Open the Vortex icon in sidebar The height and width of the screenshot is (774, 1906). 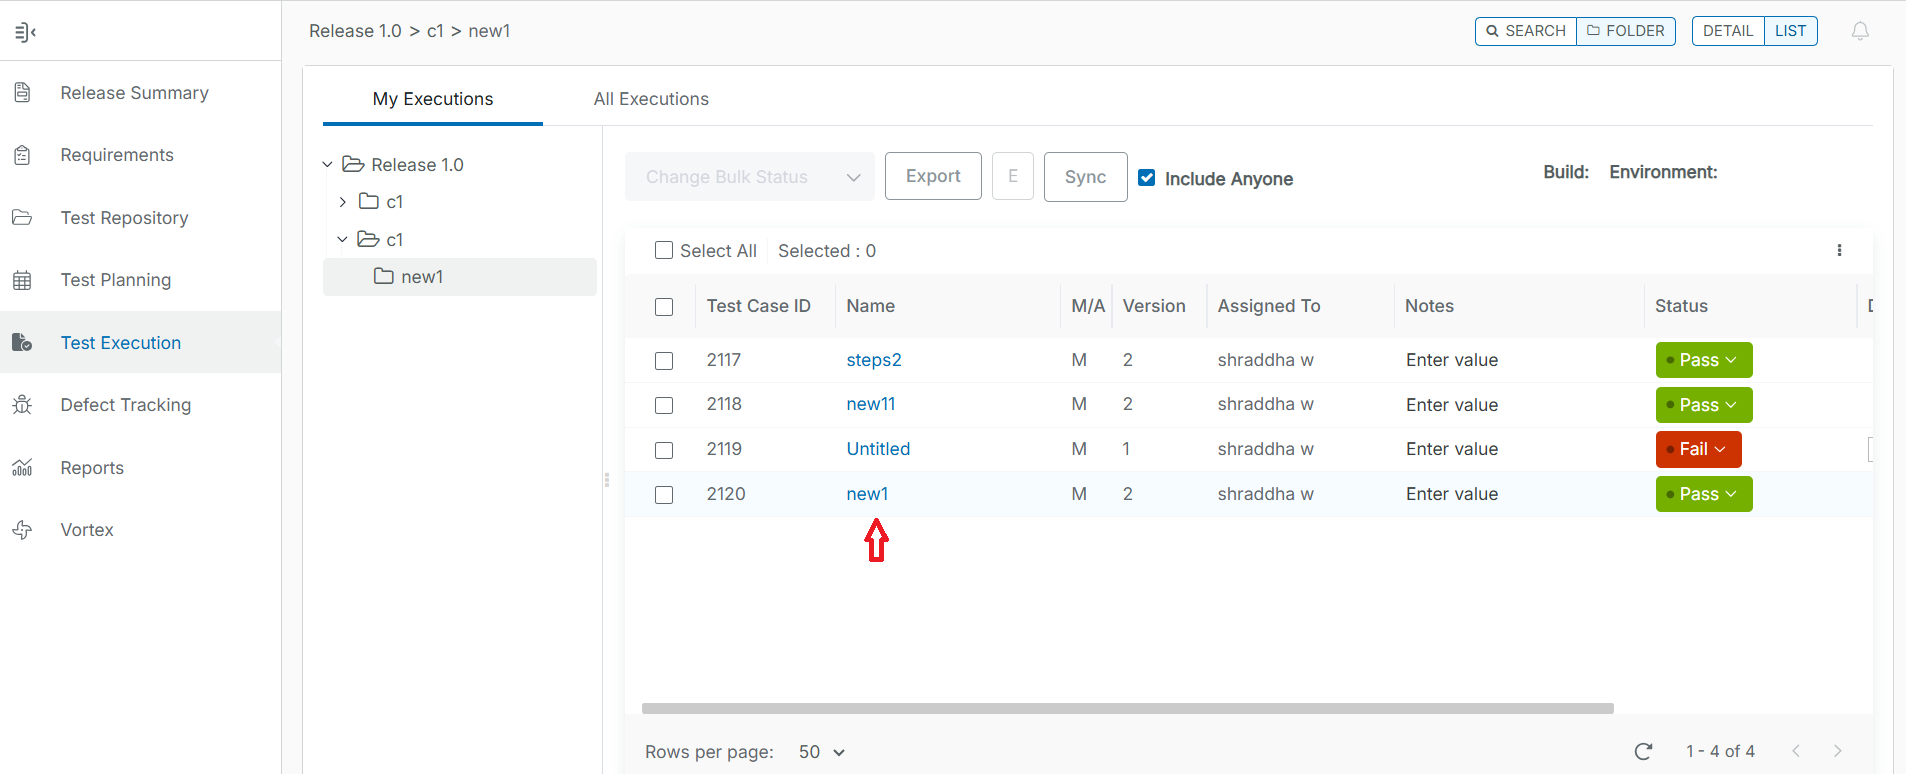(x=22, y=530)
